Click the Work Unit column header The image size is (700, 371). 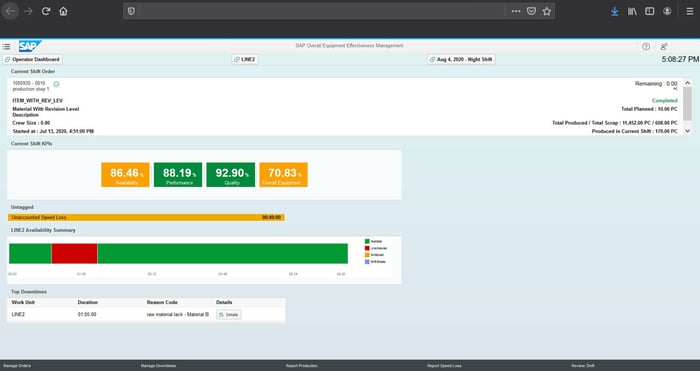click(23, 302)
